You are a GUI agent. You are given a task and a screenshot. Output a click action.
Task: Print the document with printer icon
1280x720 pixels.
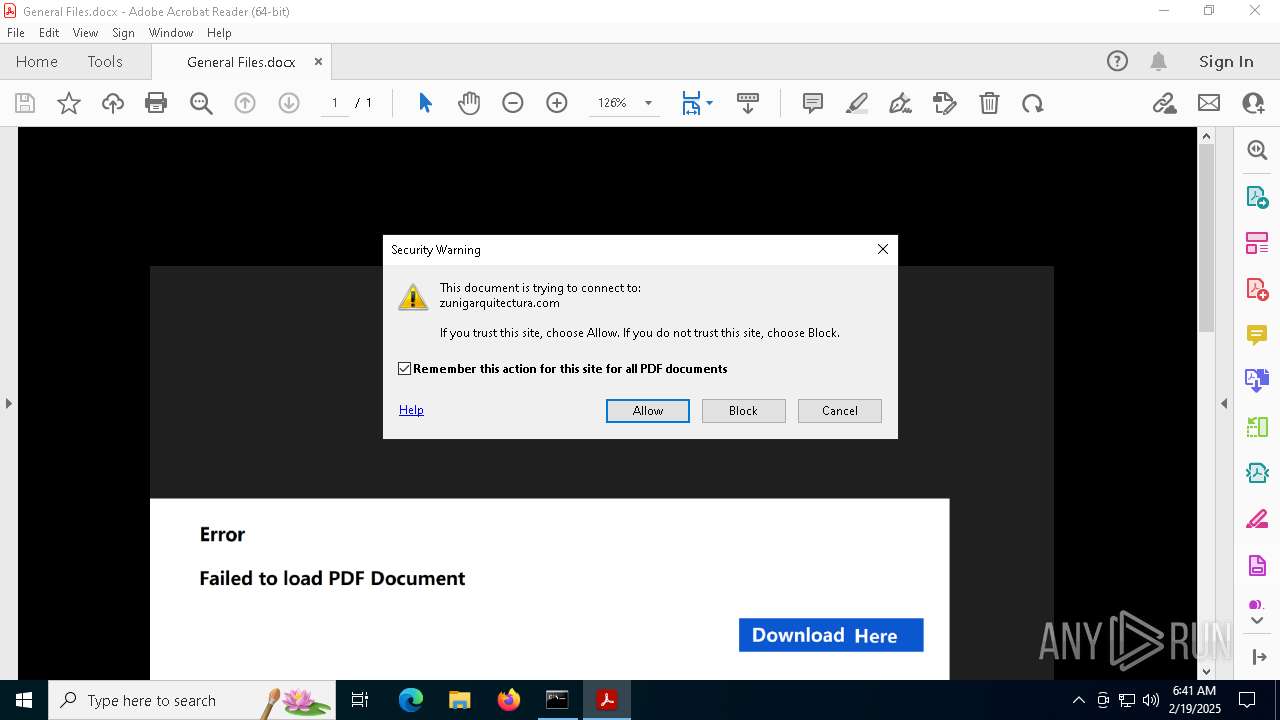click(156, 103)
